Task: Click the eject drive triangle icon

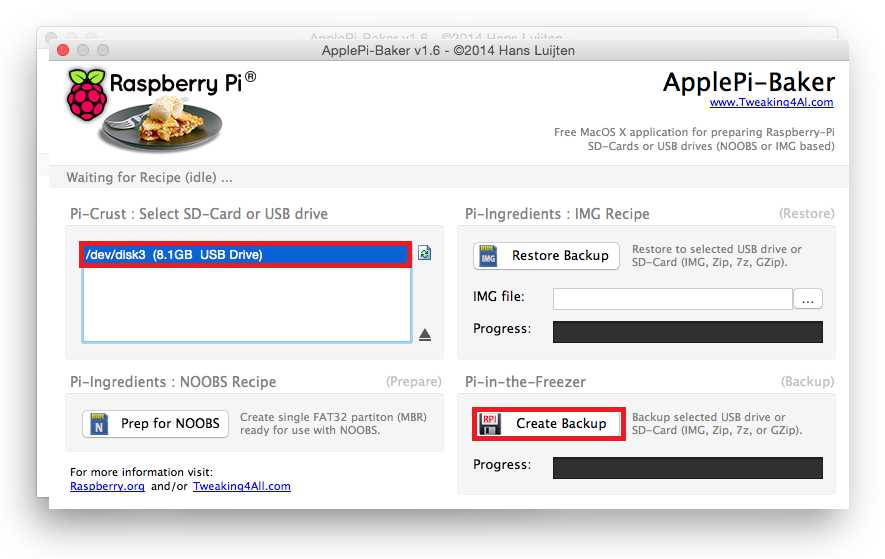Action: point(425,335)
